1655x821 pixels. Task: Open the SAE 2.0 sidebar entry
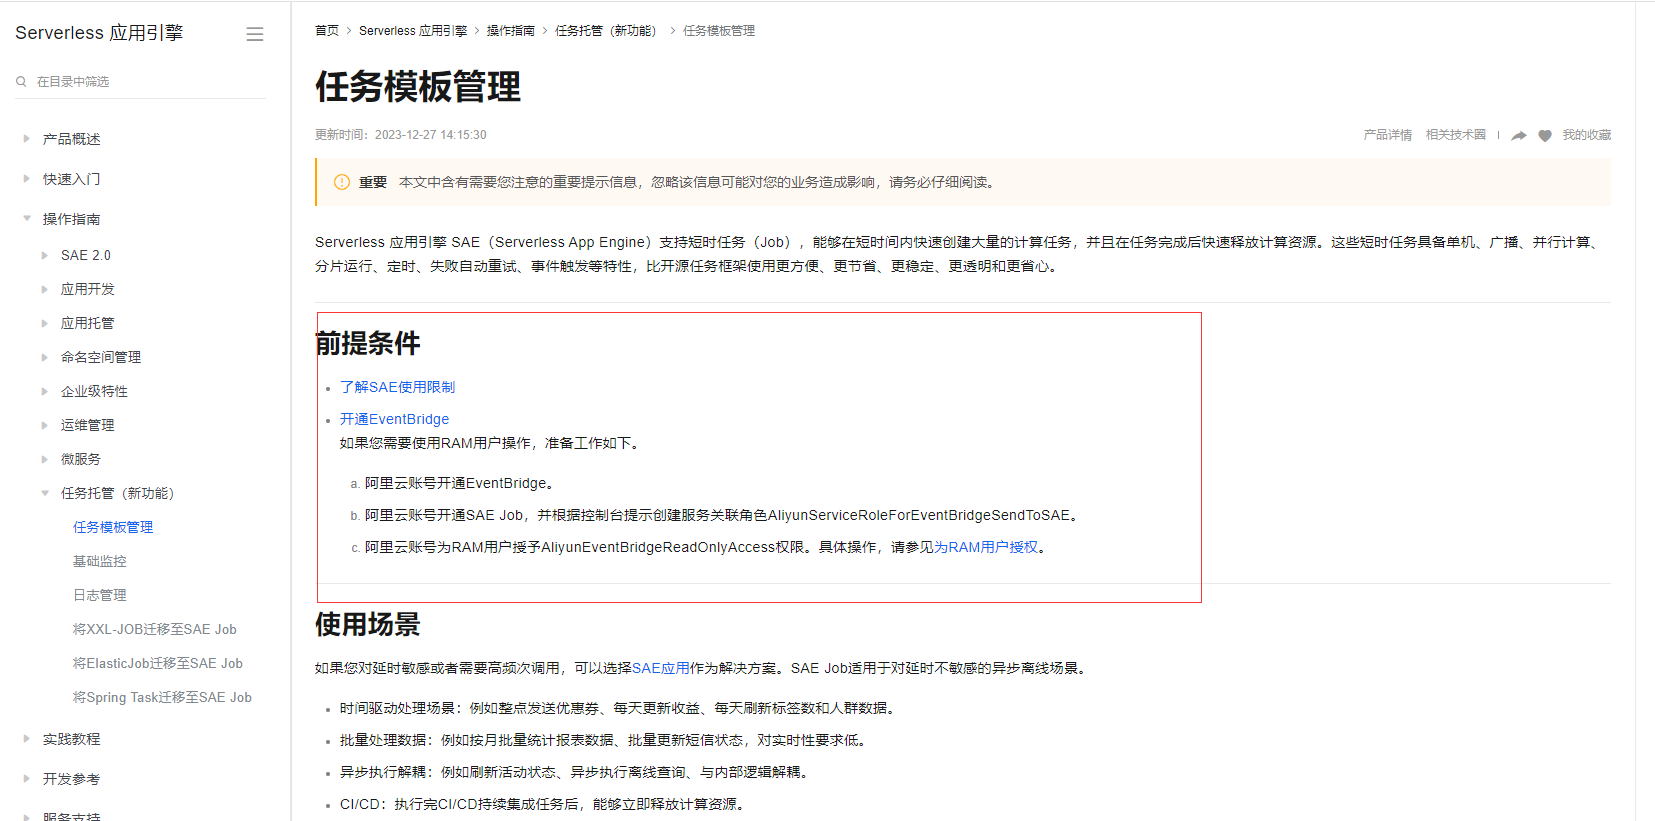pos(86,255)
